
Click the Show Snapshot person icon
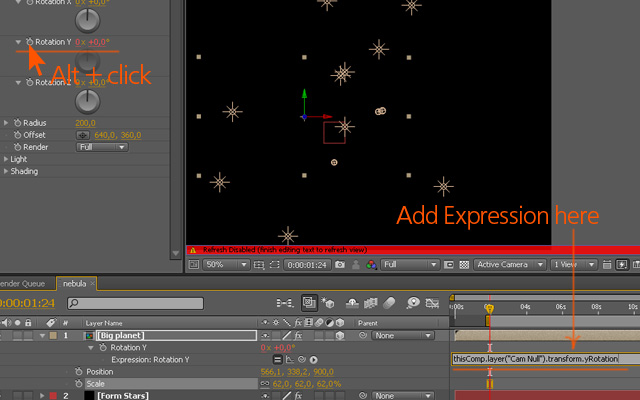pos(356,265)
